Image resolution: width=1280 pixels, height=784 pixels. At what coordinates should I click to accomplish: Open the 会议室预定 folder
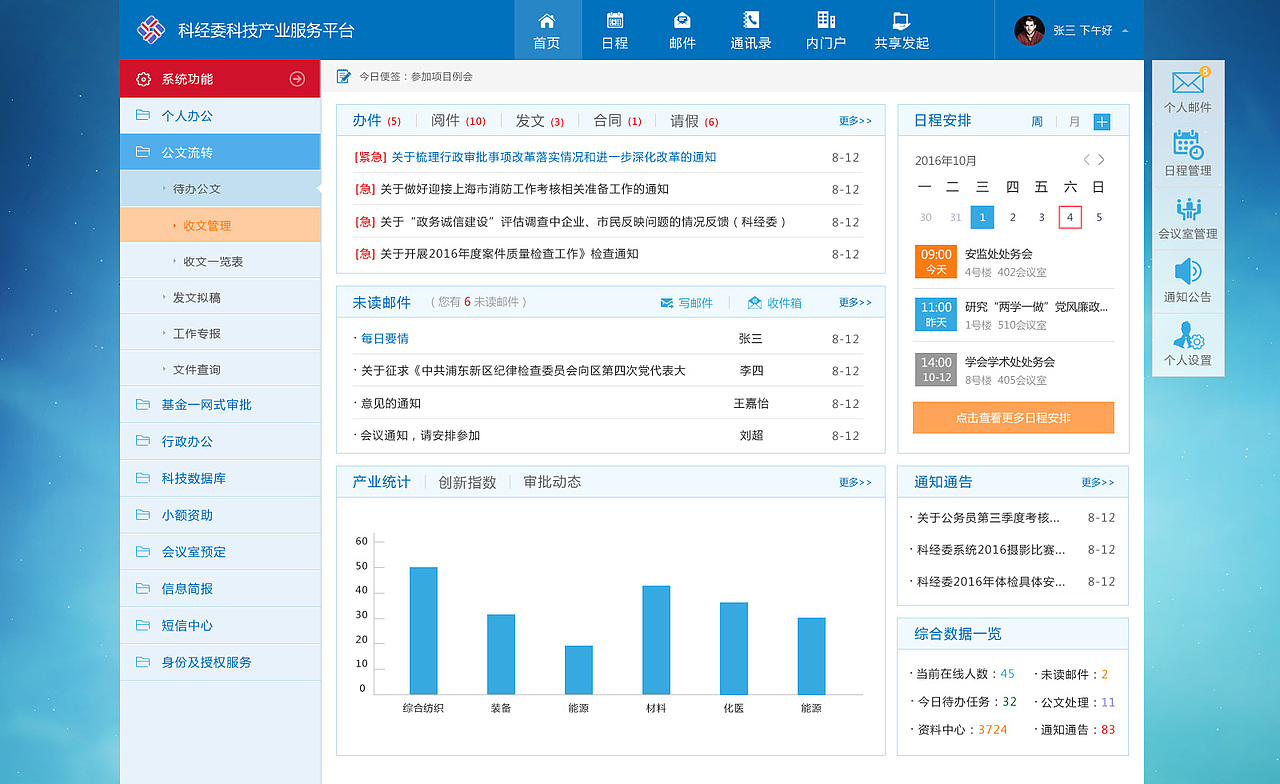click(220, 552)
